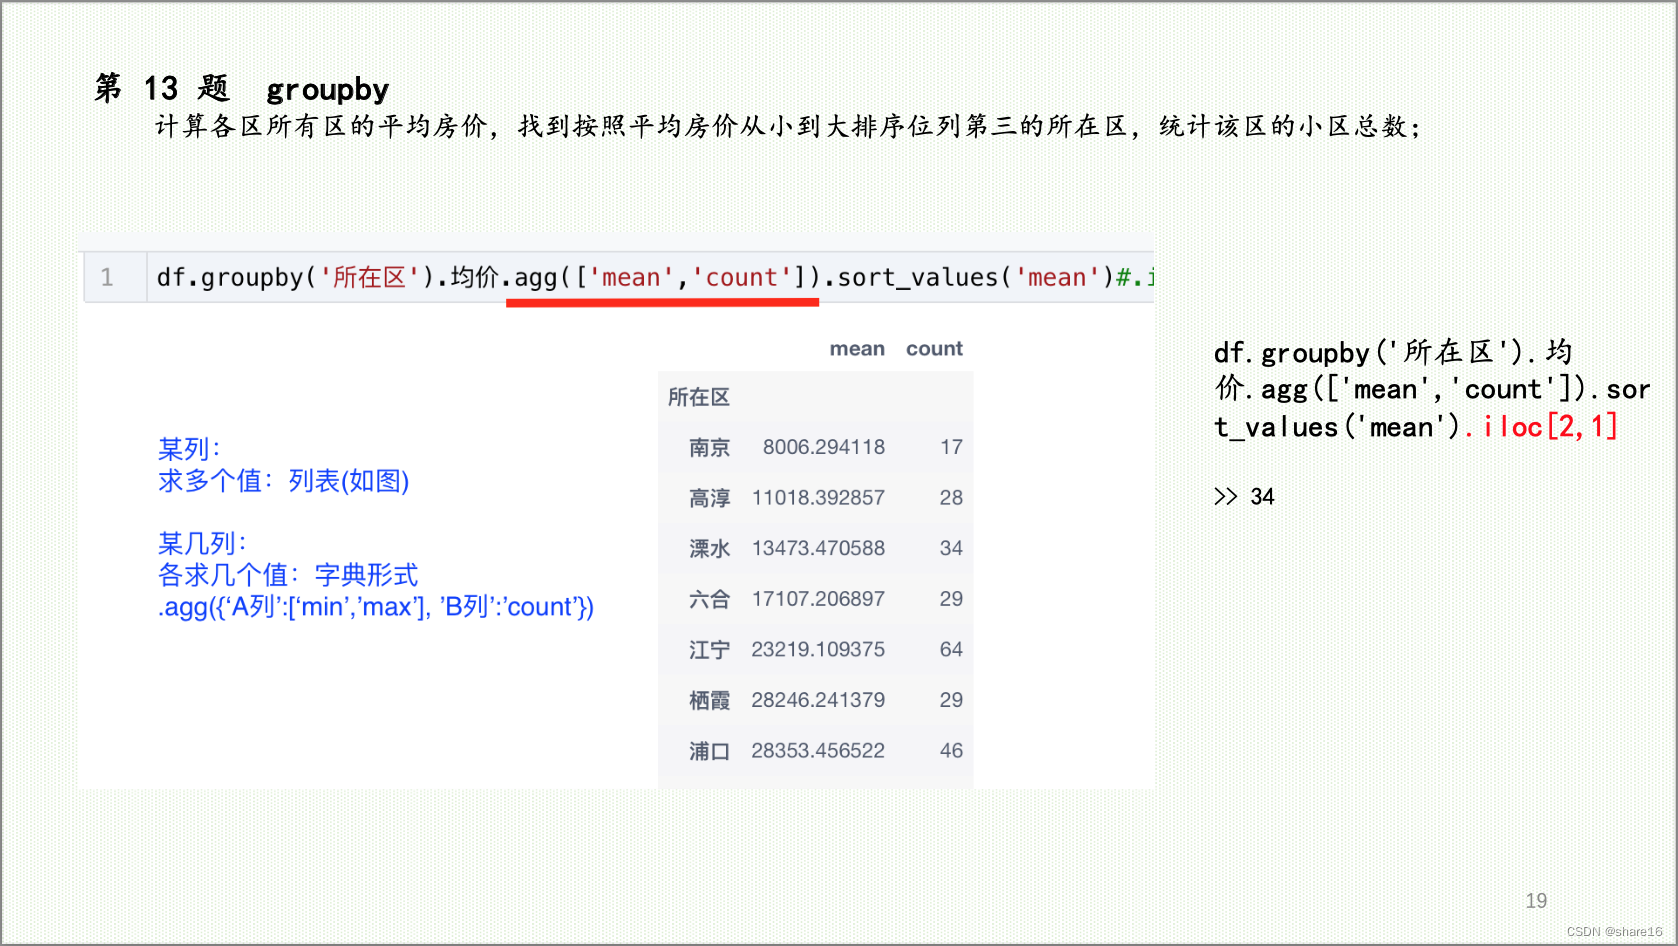Click the value 11018.392857
This screenshot has height=946, width=1678.
[x=818, y=498]
